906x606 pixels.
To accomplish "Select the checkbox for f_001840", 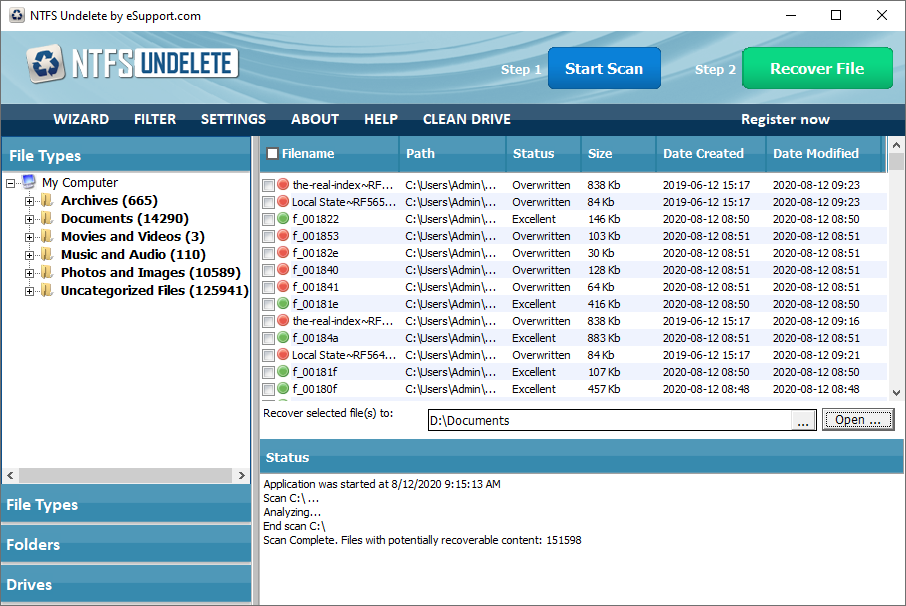I will coord(268,270).
